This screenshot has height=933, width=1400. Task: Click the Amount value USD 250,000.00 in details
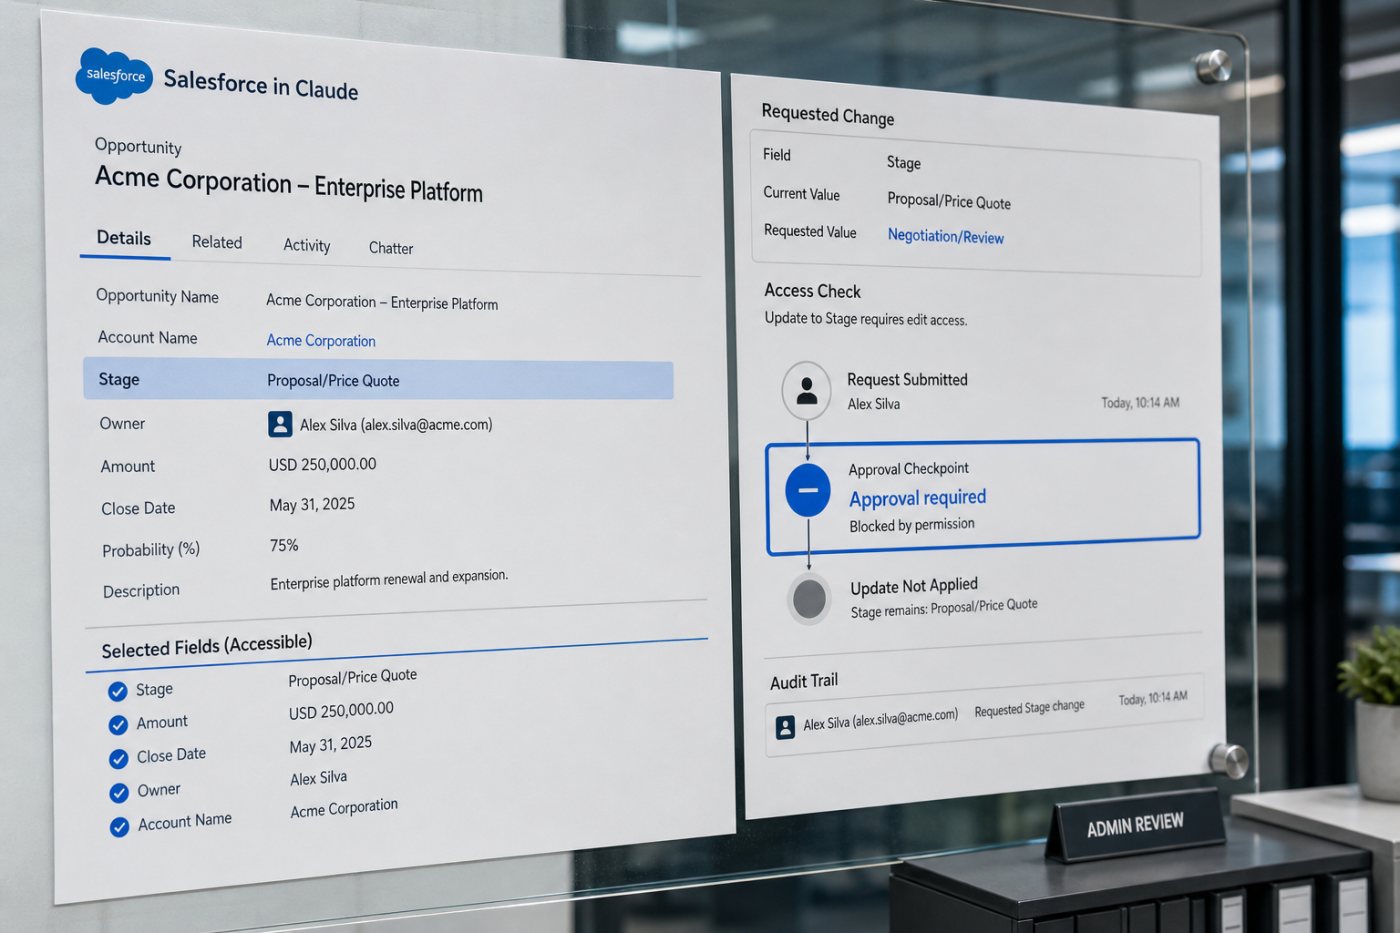pyautogui.click(x=322, y=464)
